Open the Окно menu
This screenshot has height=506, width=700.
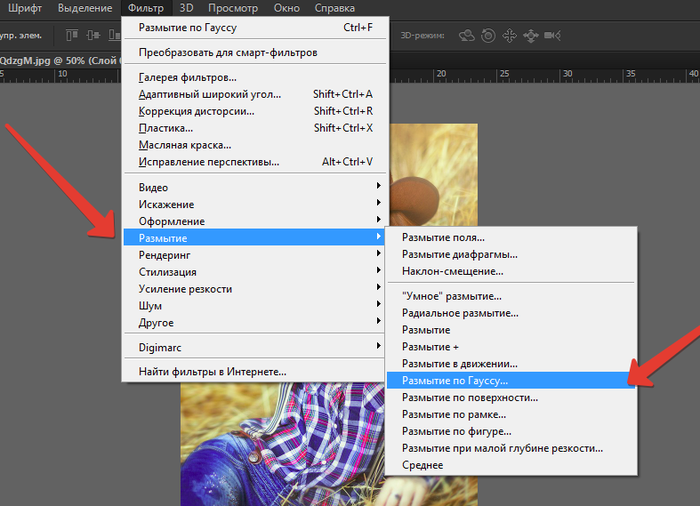pyautogui.click(x=287, y=8)
